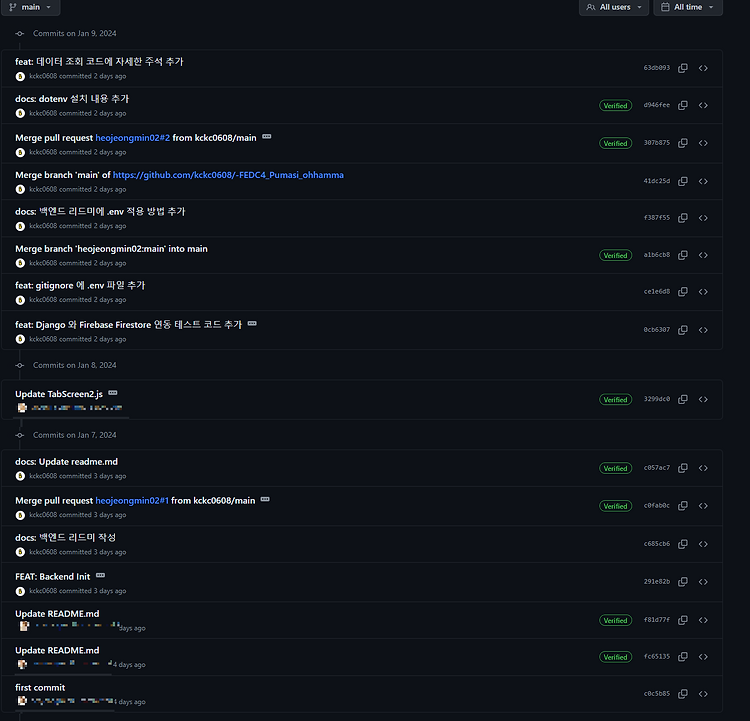Expand description of Update TabScreen2.js commit
The image size is (750, 721).
tap(113, 393)
